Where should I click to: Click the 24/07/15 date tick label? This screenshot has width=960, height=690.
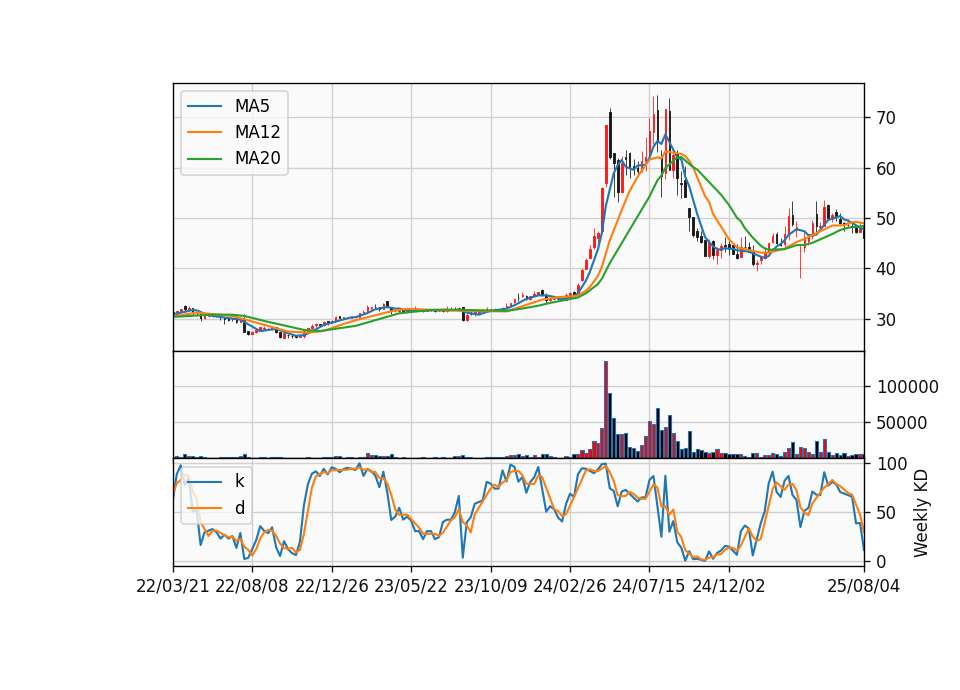[649, 587]
